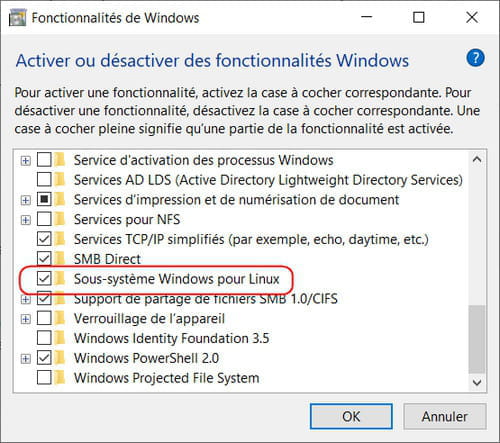This screenshot has height=443, width=500.
Task: Click the scrollbar down arrow in feature list
Action: pyautogui.click(x=477, y=382)
